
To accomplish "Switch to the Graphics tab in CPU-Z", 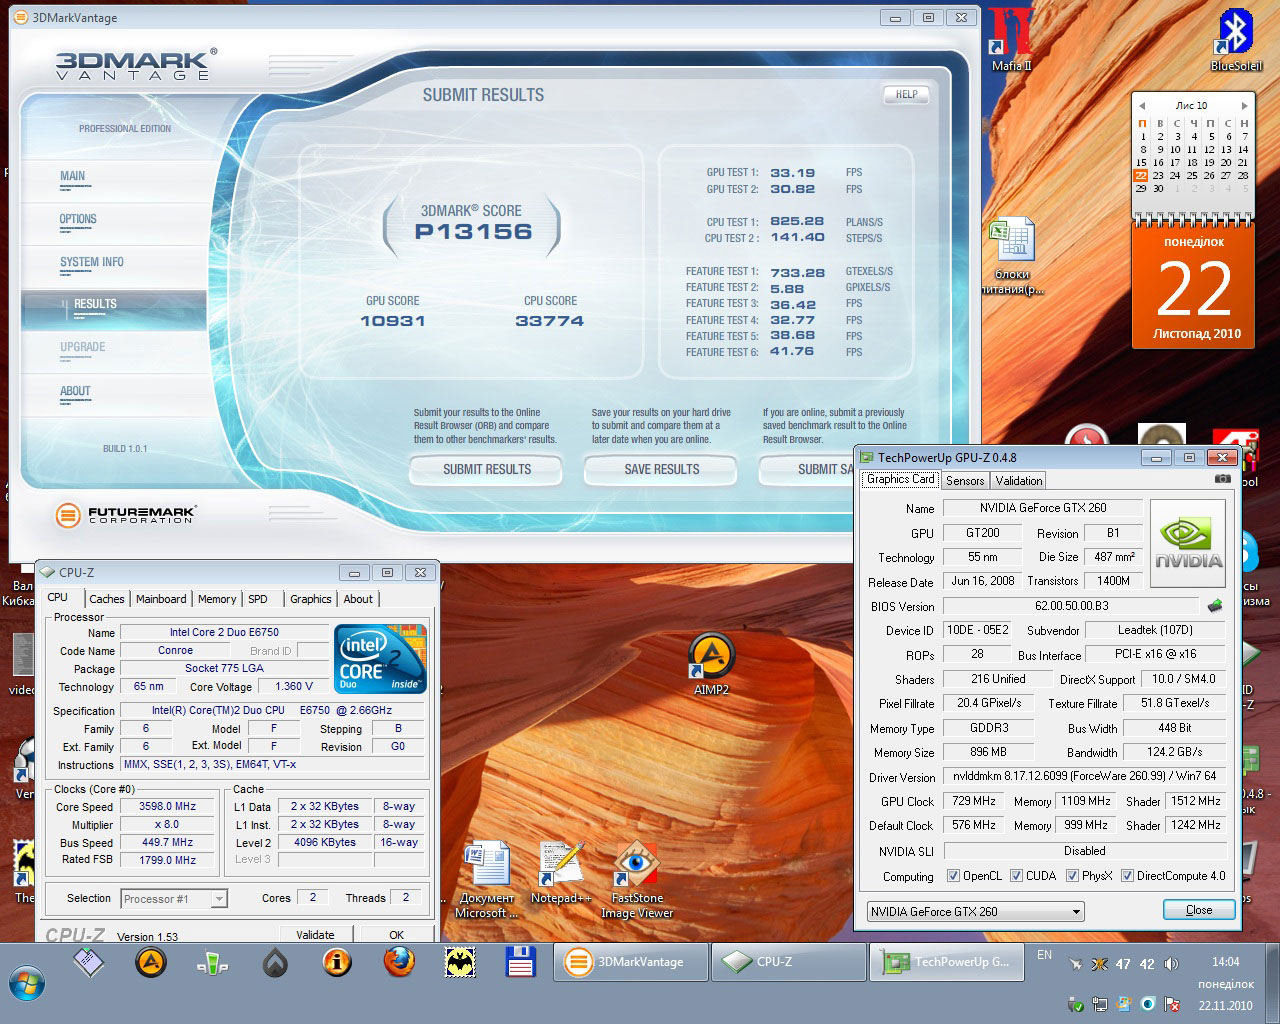I will tap(311, 599).
